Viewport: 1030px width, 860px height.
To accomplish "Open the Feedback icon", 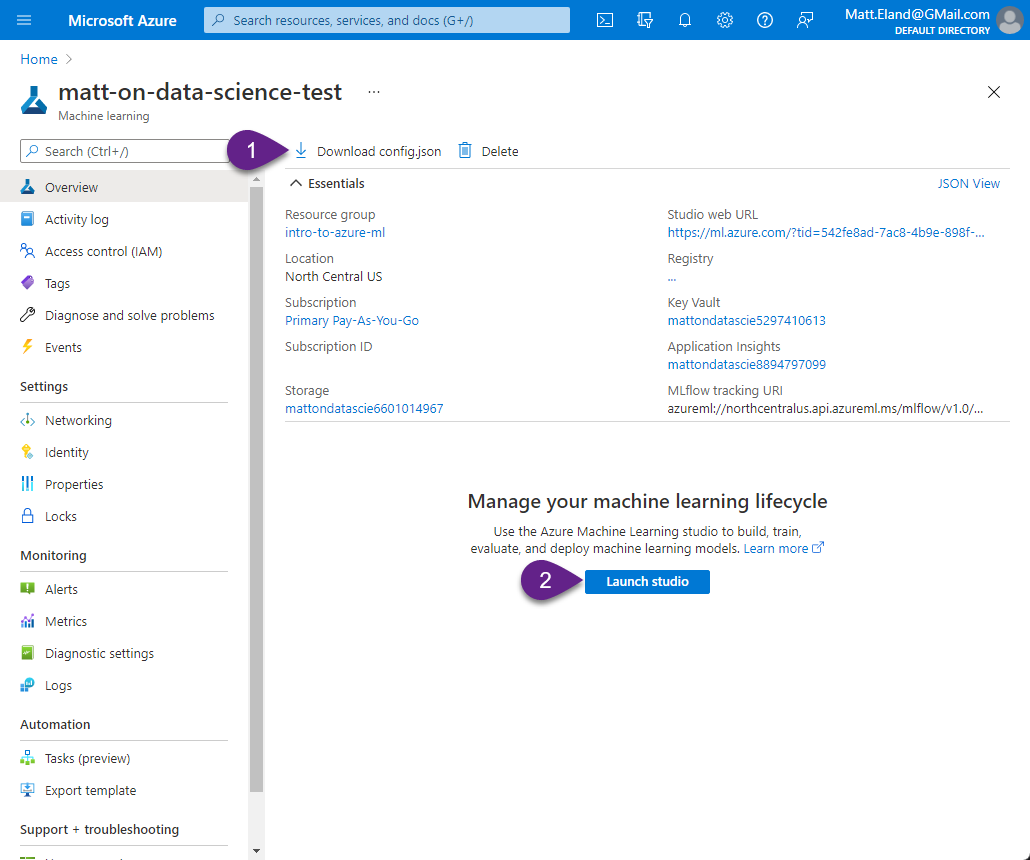I will (x=805, y=20).
